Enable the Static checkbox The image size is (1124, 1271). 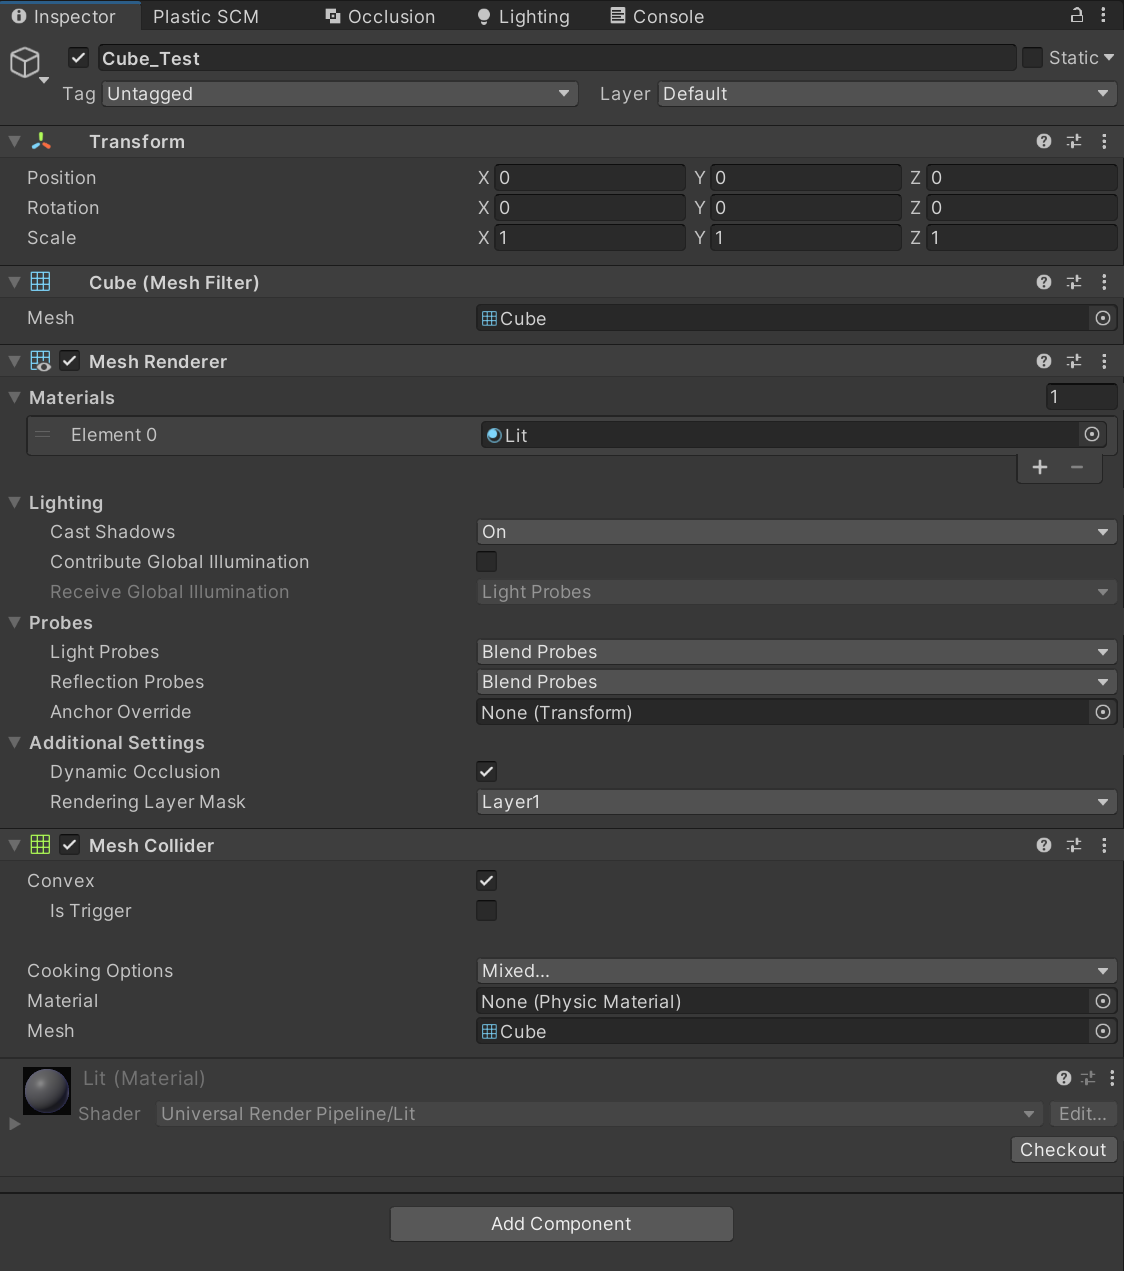pyautogui.click(x=1032, y=58)
